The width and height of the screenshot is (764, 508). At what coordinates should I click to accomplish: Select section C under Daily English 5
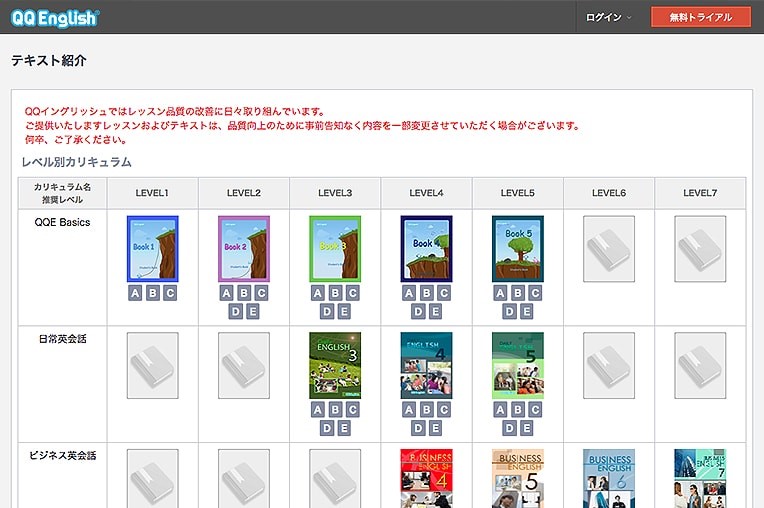[x=535, y=410]
